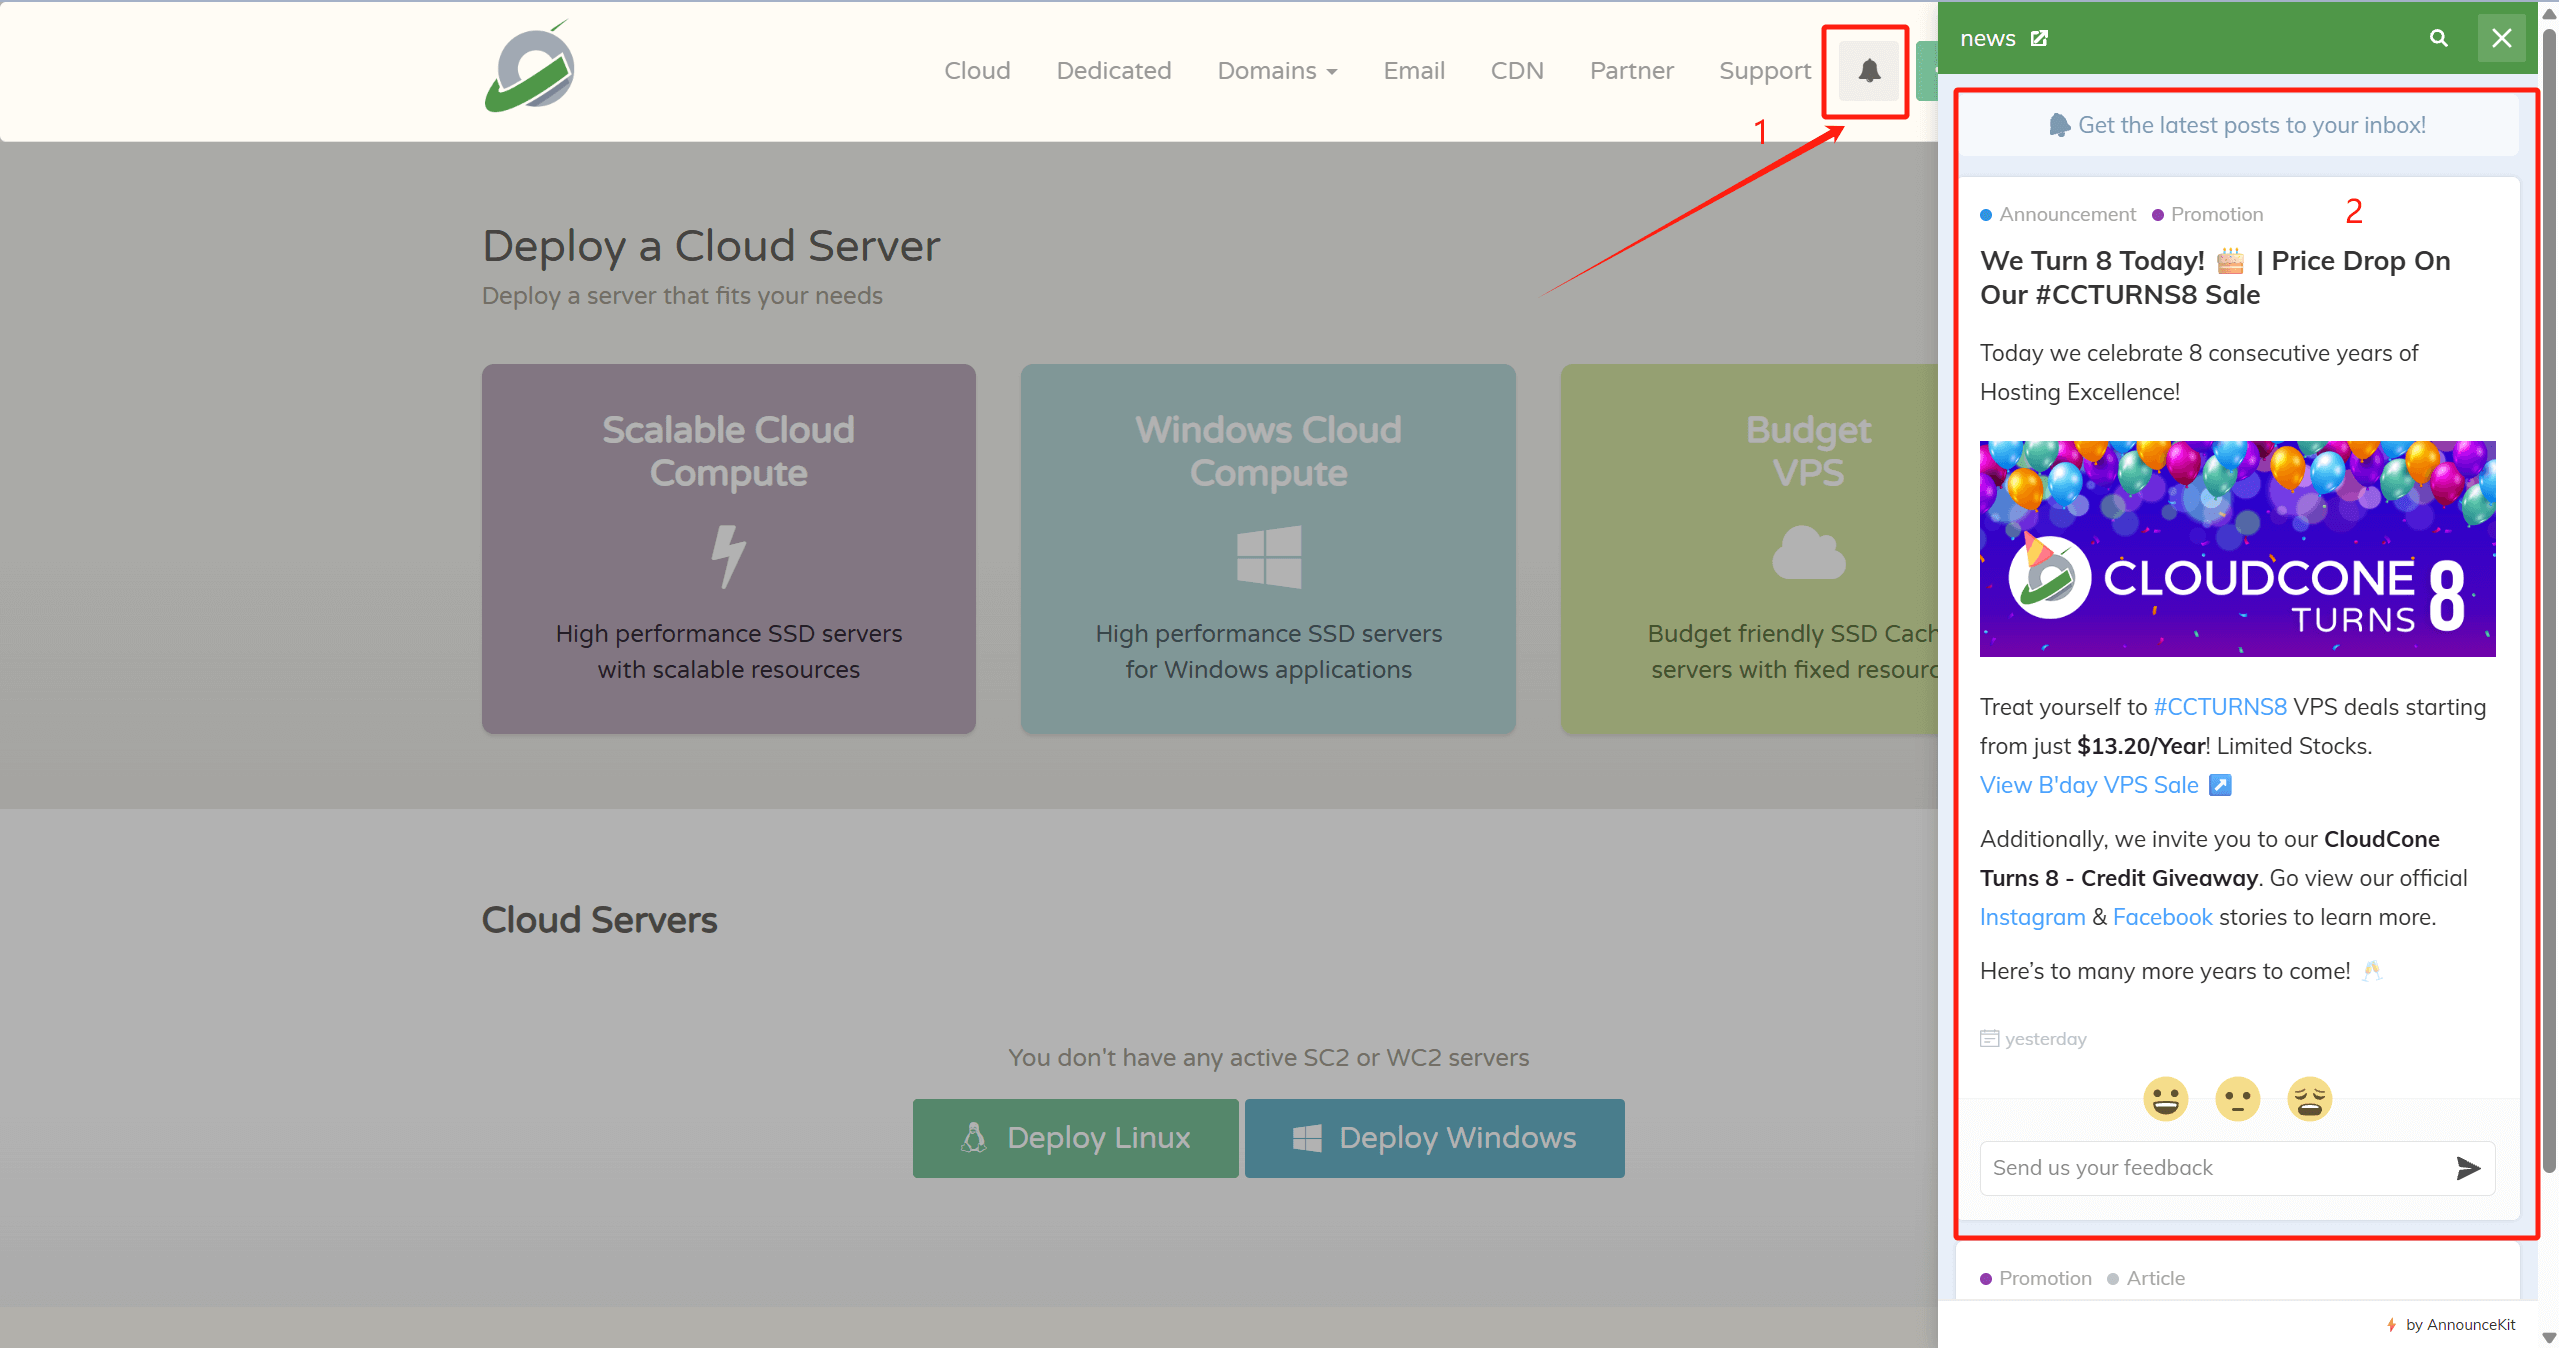Click the Windows logo on Windows Cloud Compute

tap(1268, 556)
